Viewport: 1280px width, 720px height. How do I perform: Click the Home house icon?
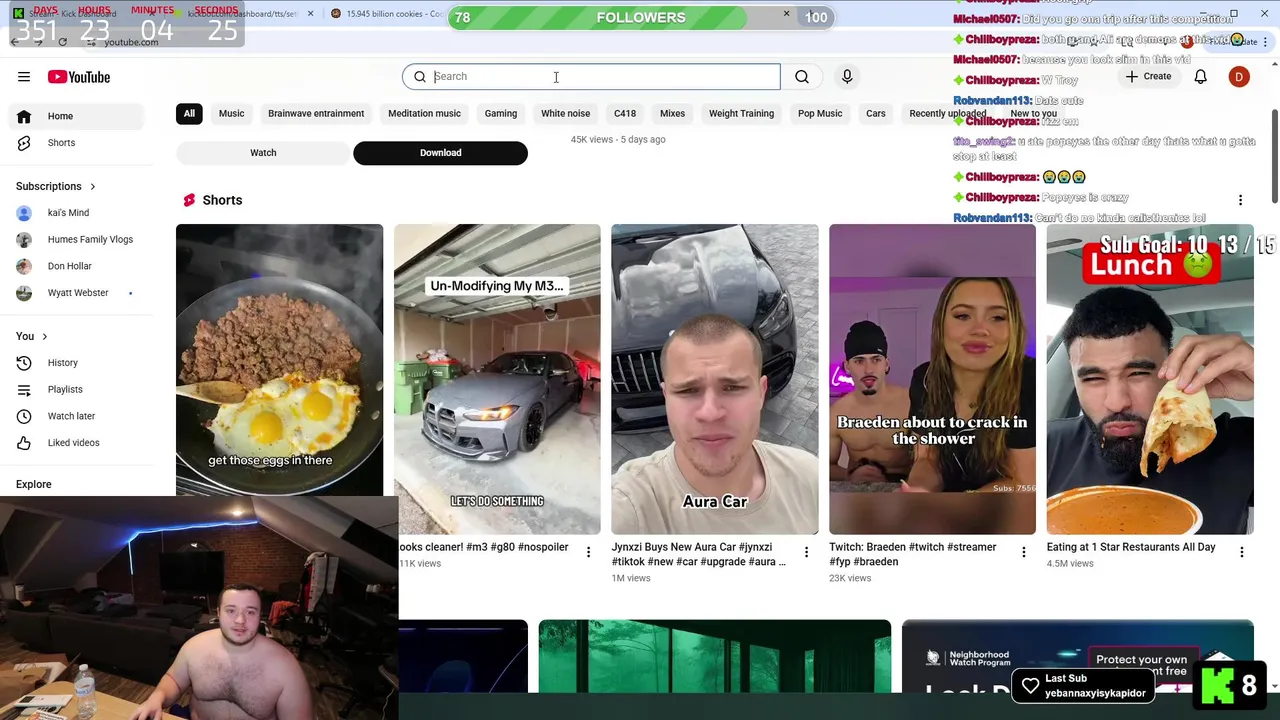[x=24, y=116]
